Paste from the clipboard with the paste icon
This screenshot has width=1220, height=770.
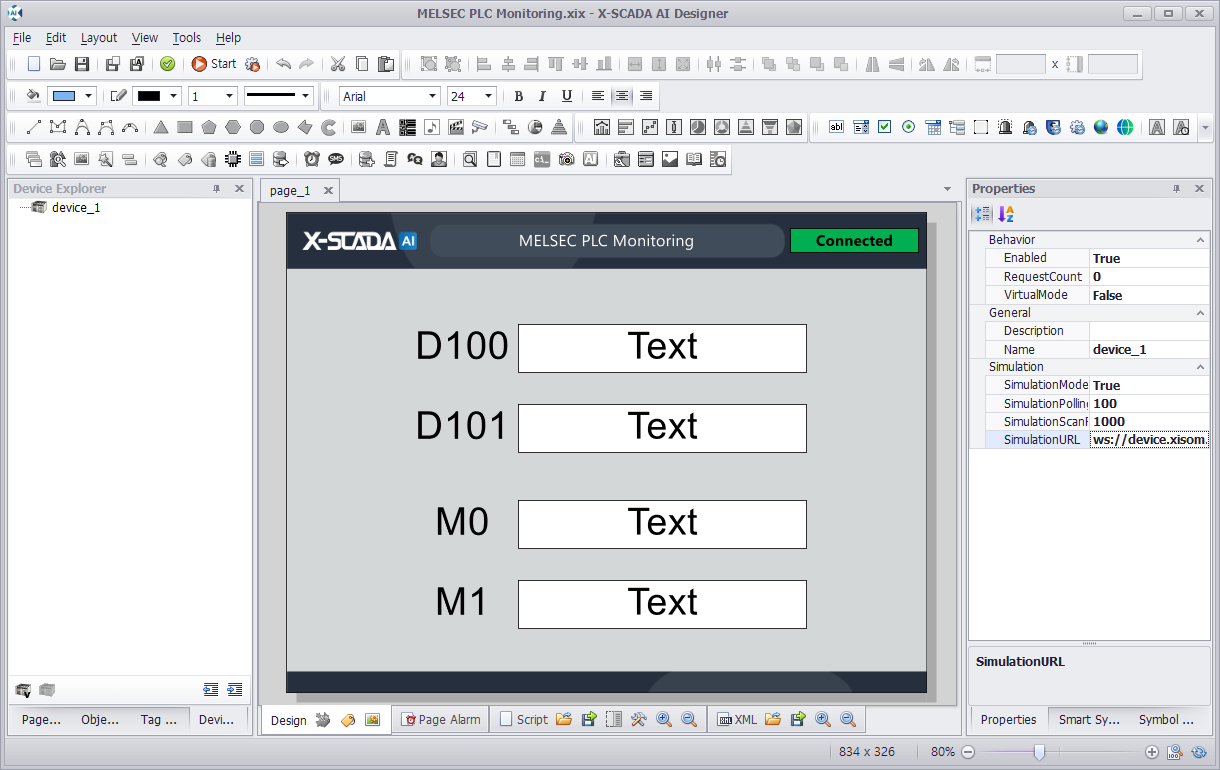point(386,64)
